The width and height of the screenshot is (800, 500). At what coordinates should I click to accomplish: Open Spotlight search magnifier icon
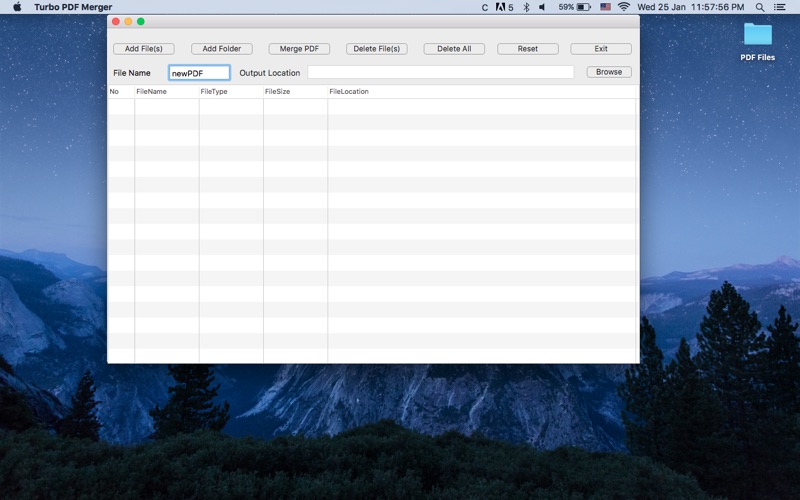[x=760, y=7]
